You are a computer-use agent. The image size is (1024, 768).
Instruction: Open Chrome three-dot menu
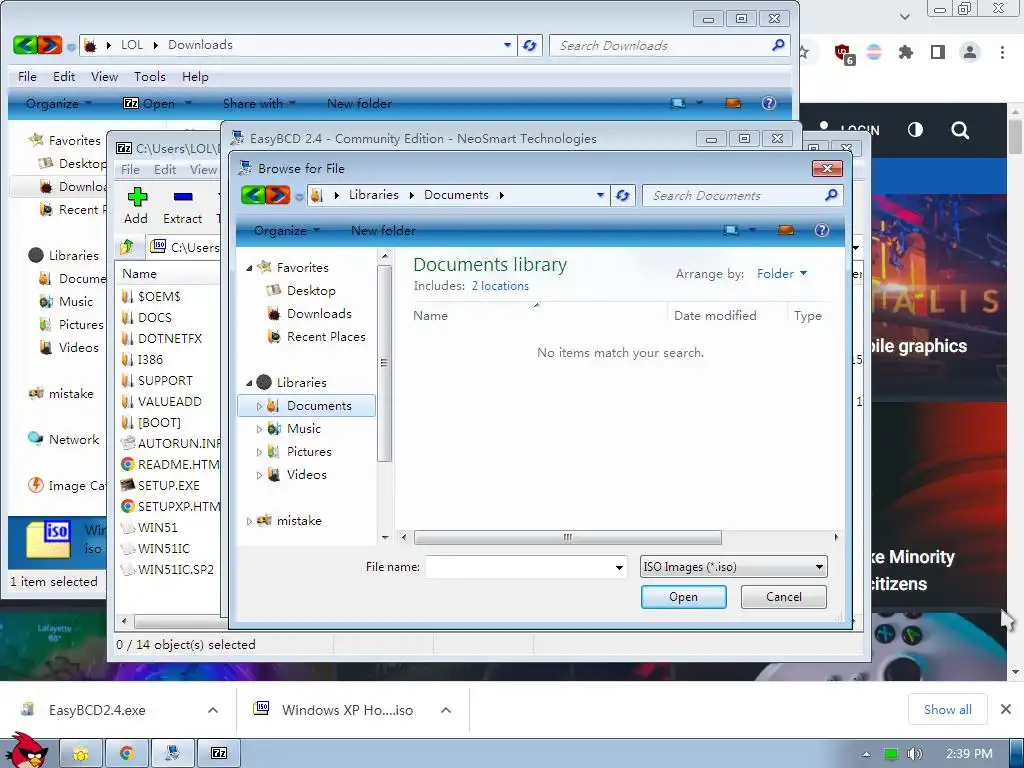point(1002,52)
